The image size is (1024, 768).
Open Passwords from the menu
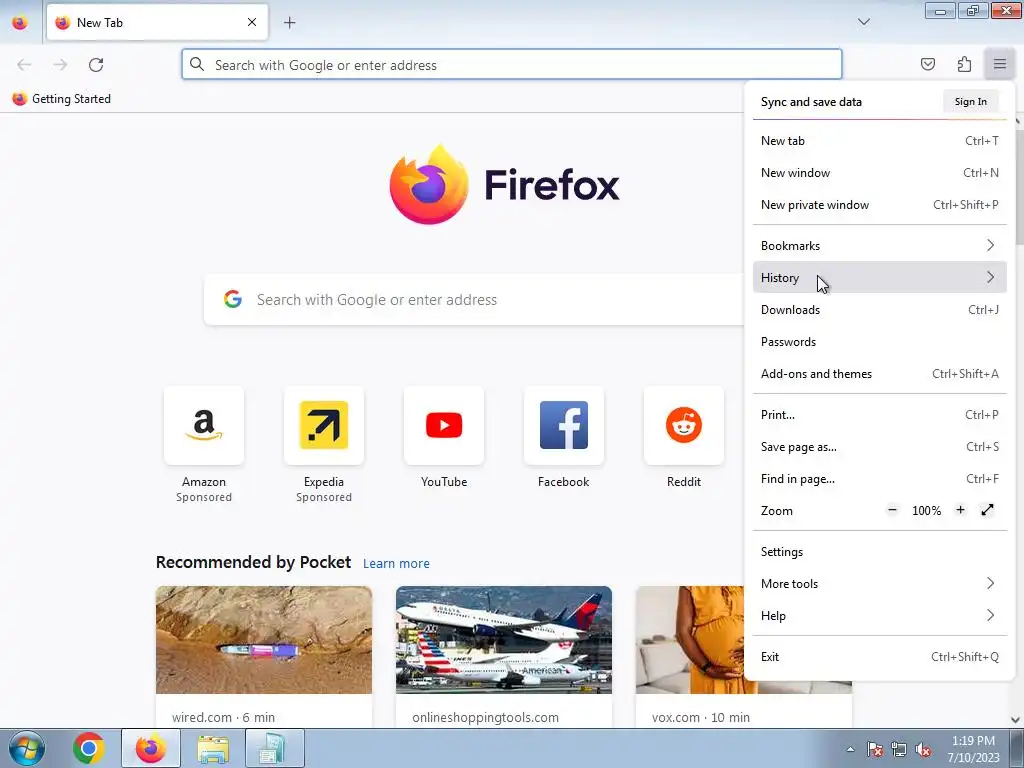pos(880,342)
